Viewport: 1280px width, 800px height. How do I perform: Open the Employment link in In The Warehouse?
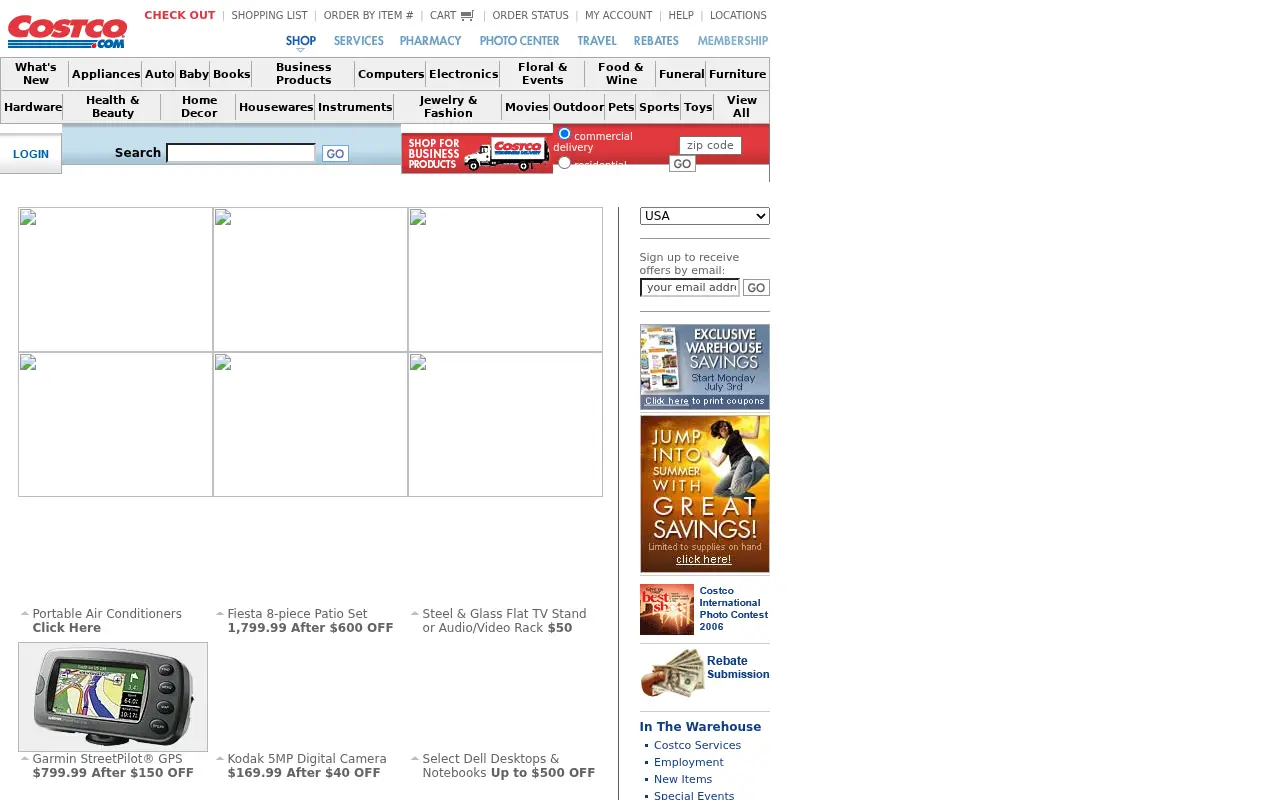[x=688, y=762]
